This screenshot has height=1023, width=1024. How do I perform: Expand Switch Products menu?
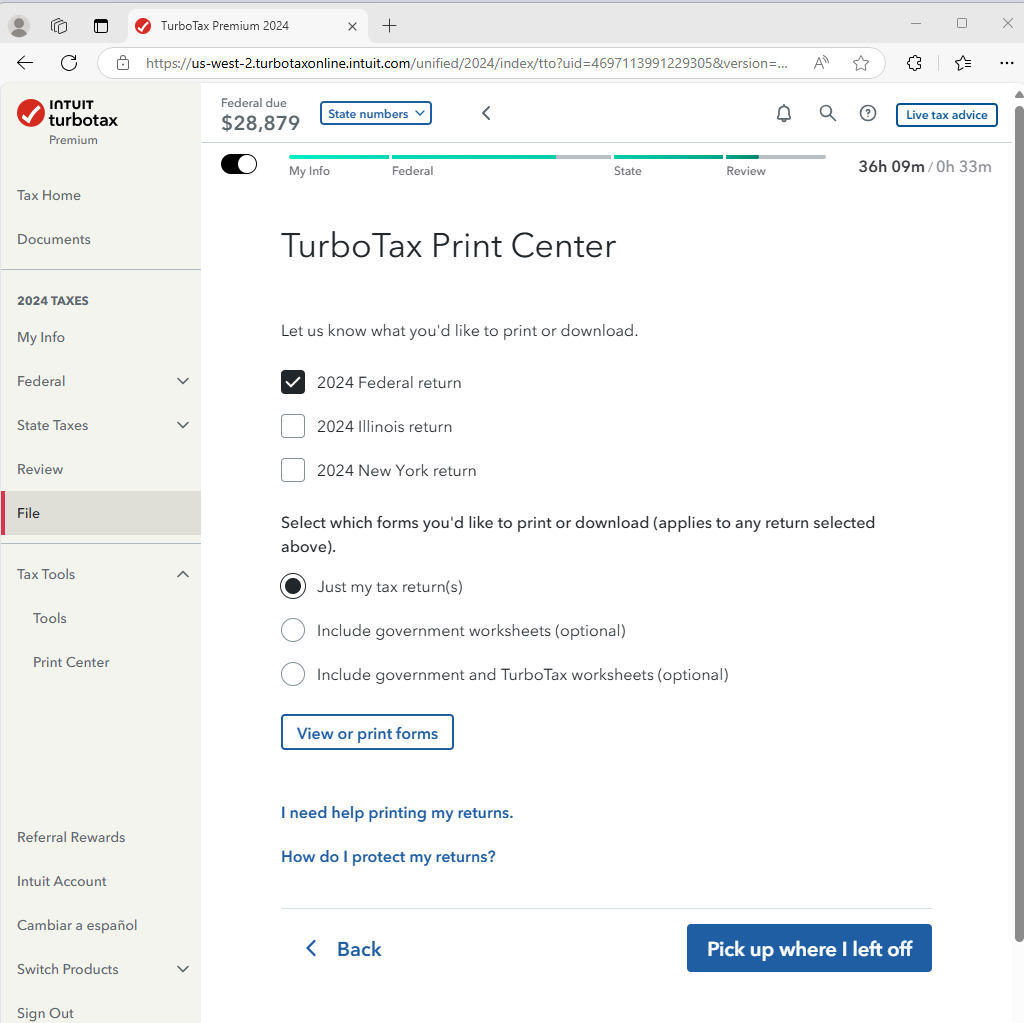pyautogui.click(x=183, y=969)
